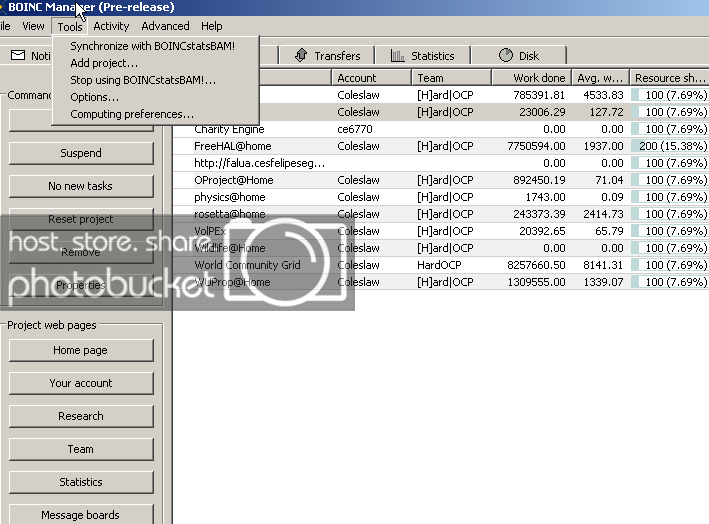Click the Transfers tab arrows icon
709x524 pixels.
pyautogui.click(x=300, y=56)
